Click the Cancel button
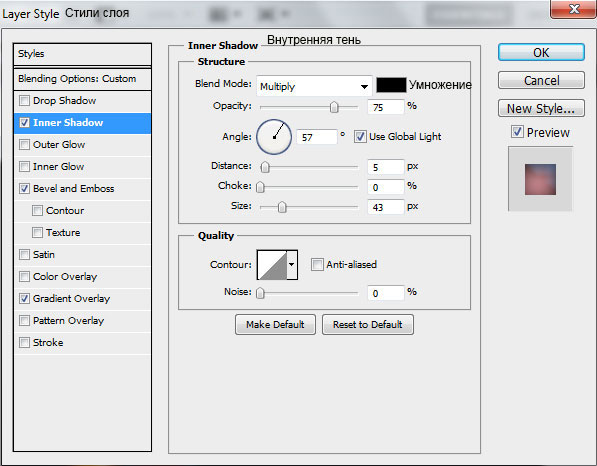This screenshot has width=597, height=466. pyautogui.click(x=541, y=80)
